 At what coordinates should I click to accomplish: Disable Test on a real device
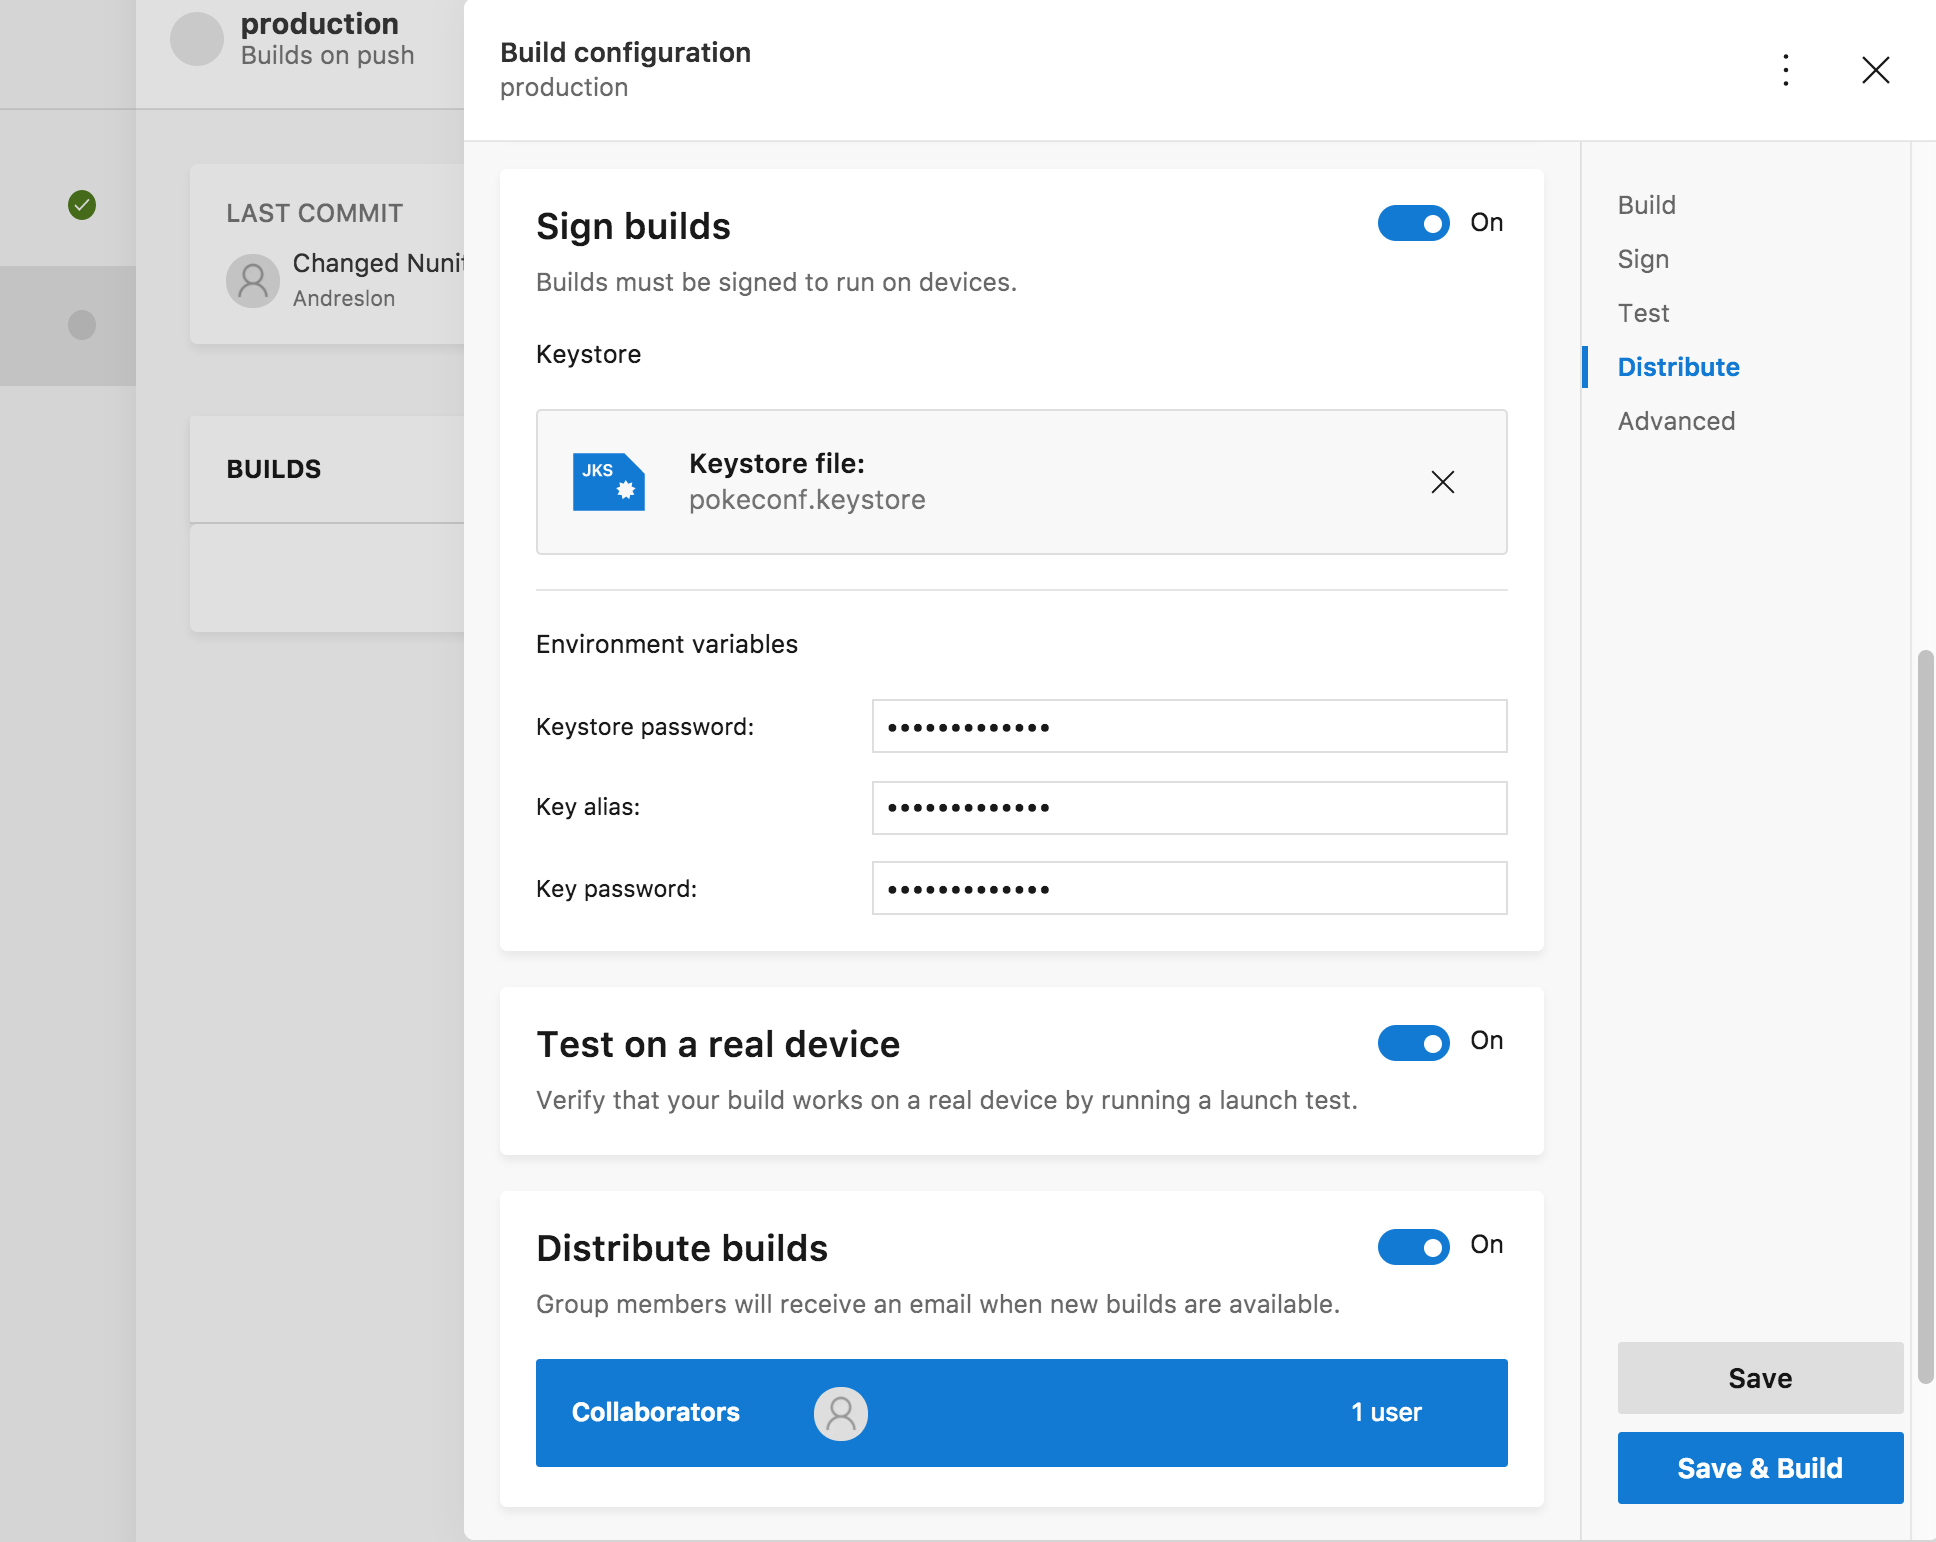[x=1413, y=1043]
